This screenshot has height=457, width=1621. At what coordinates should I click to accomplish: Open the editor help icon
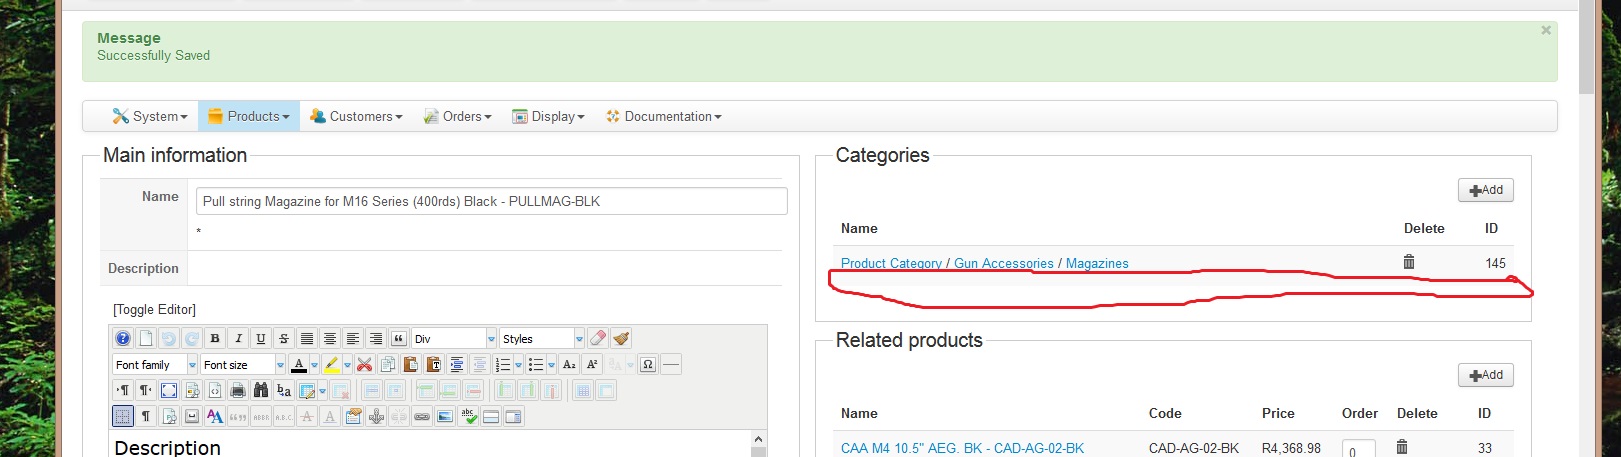tap(122, 339)
